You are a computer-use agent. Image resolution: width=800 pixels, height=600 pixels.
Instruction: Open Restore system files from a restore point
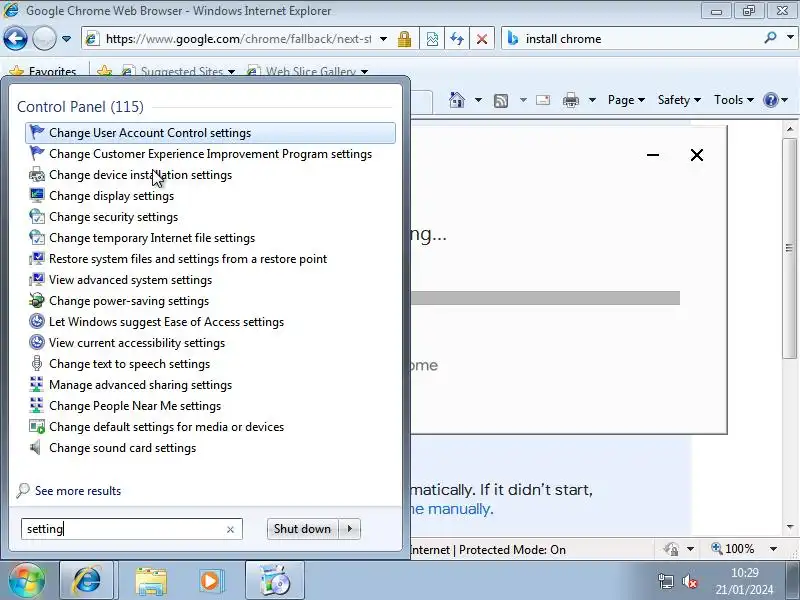click(x=210, y=259)
